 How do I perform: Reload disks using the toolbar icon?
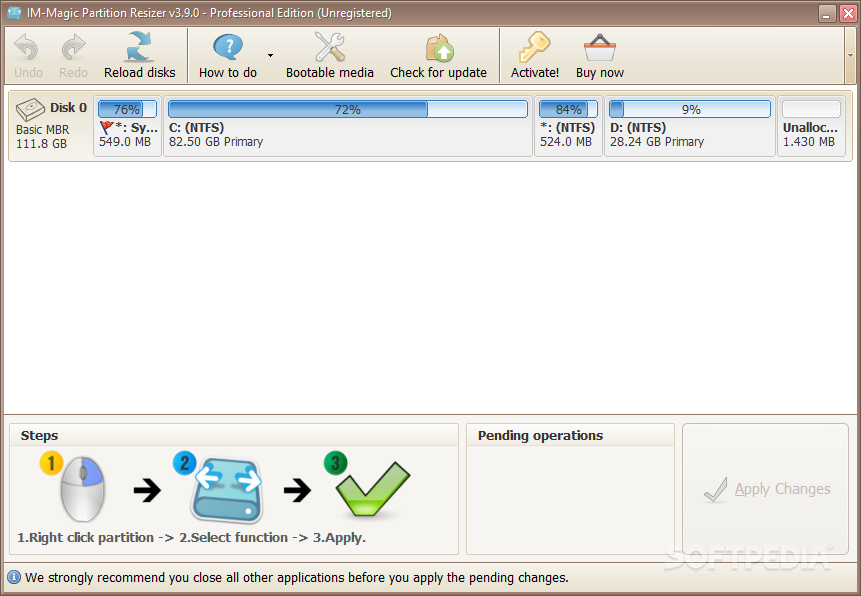139,46
